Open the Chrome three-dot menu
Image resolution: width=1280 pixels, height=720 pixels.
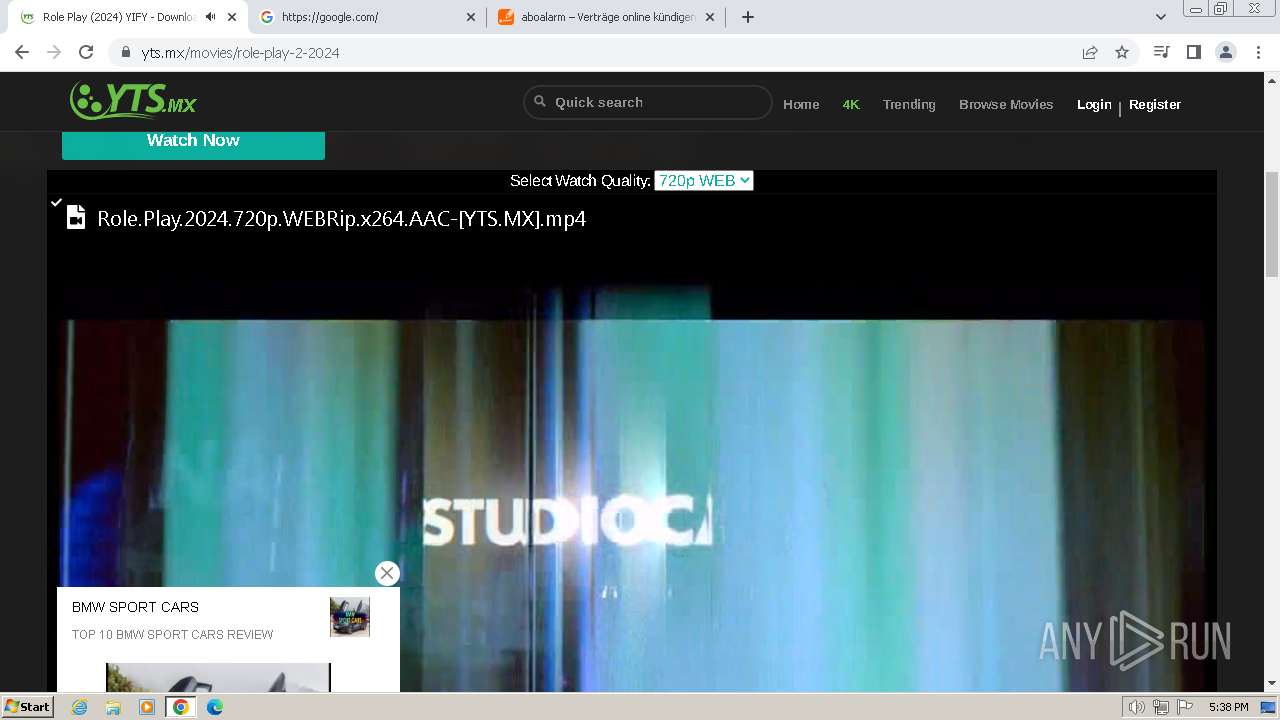pyautogui.click(x=1258, y=52)
